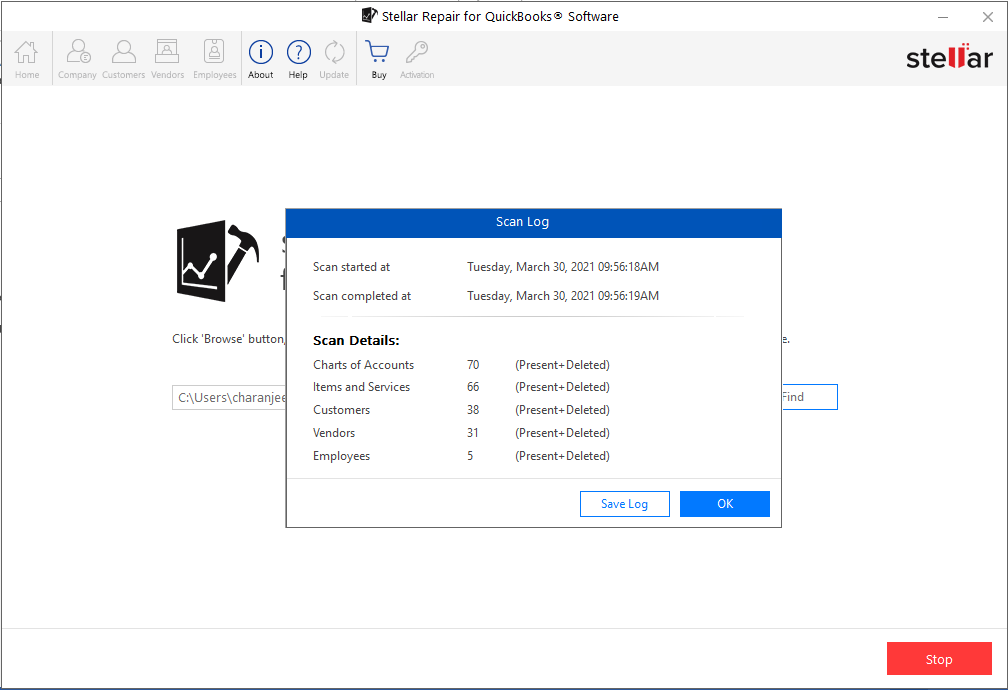Show the About information icon
1008x690 pixels.
260,59
